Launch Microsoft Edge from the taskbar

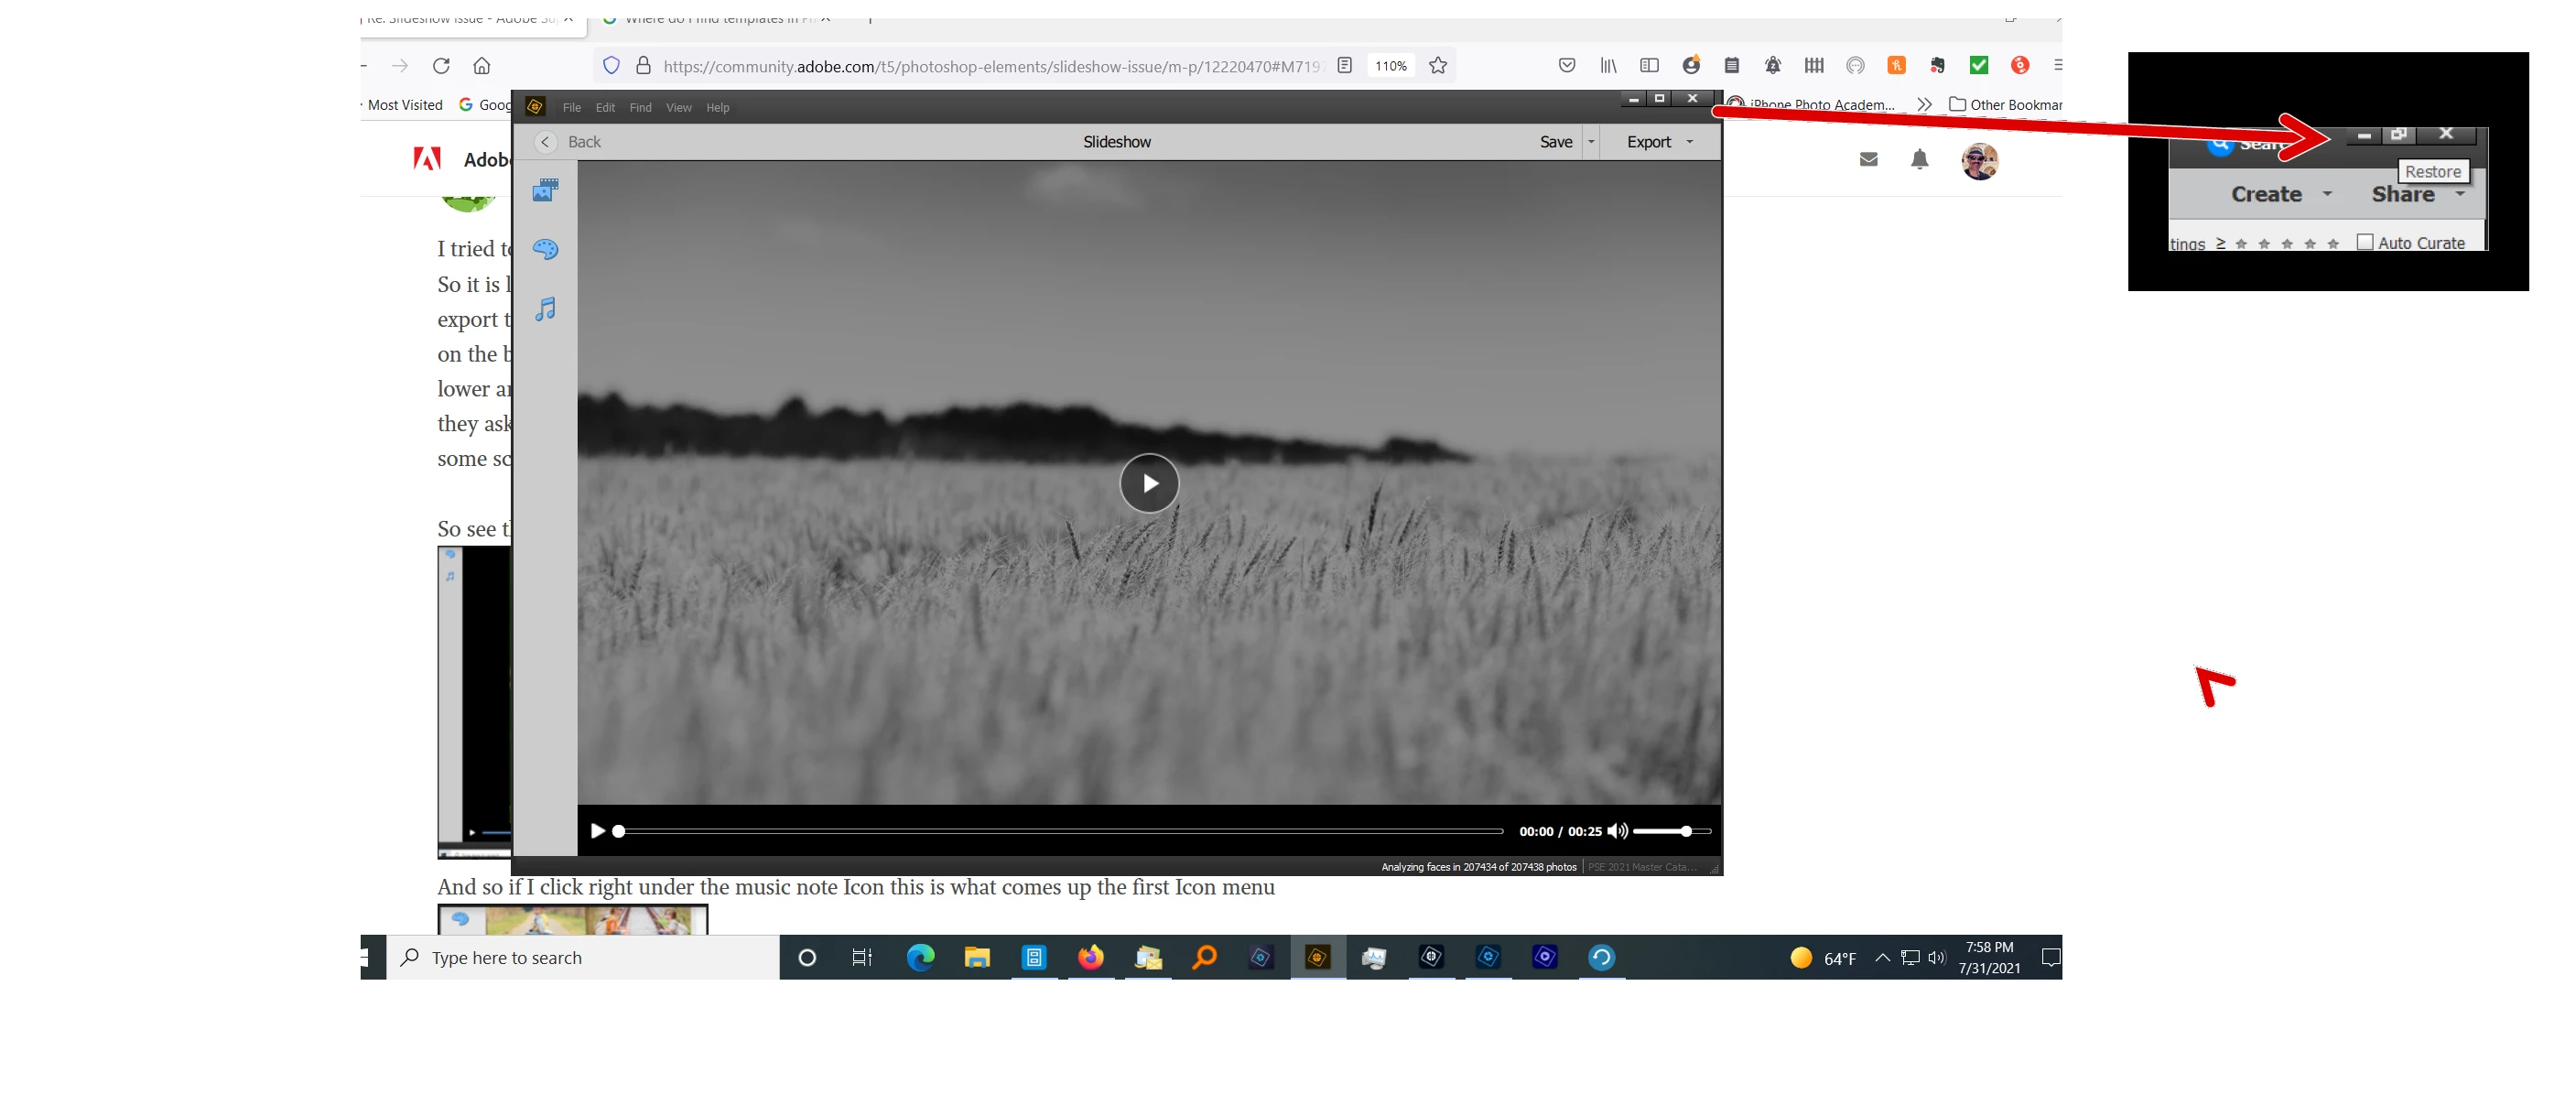(920, 958)
